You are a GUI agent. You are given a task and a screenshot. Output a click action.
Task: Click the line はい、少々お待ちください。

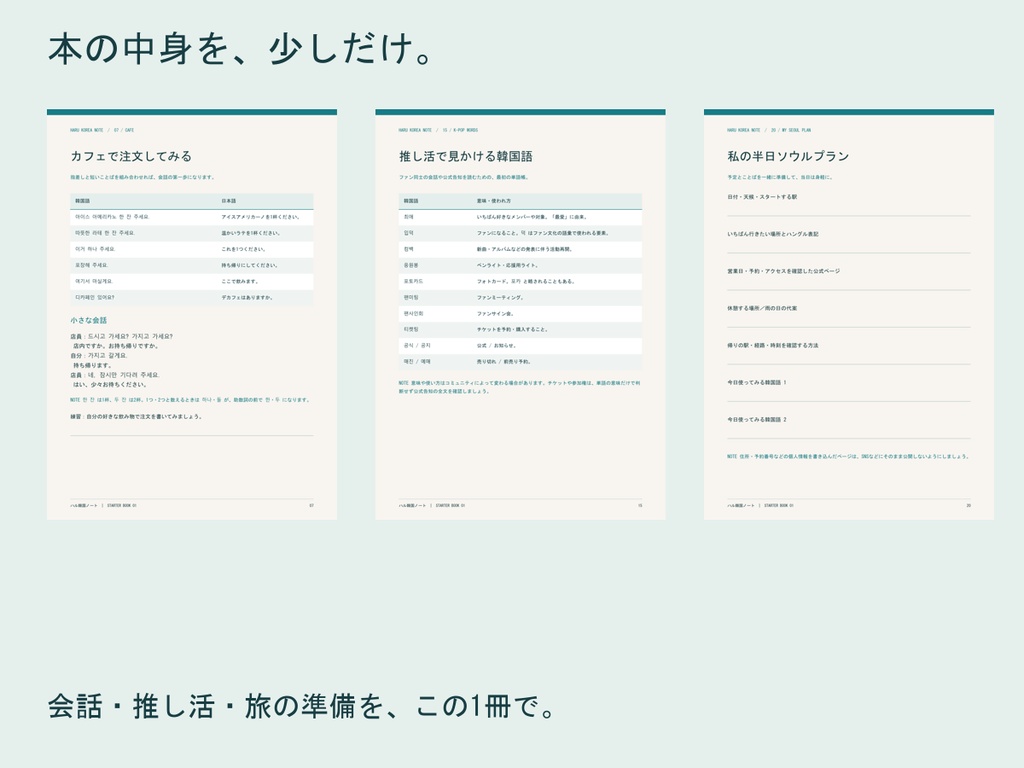110,385
